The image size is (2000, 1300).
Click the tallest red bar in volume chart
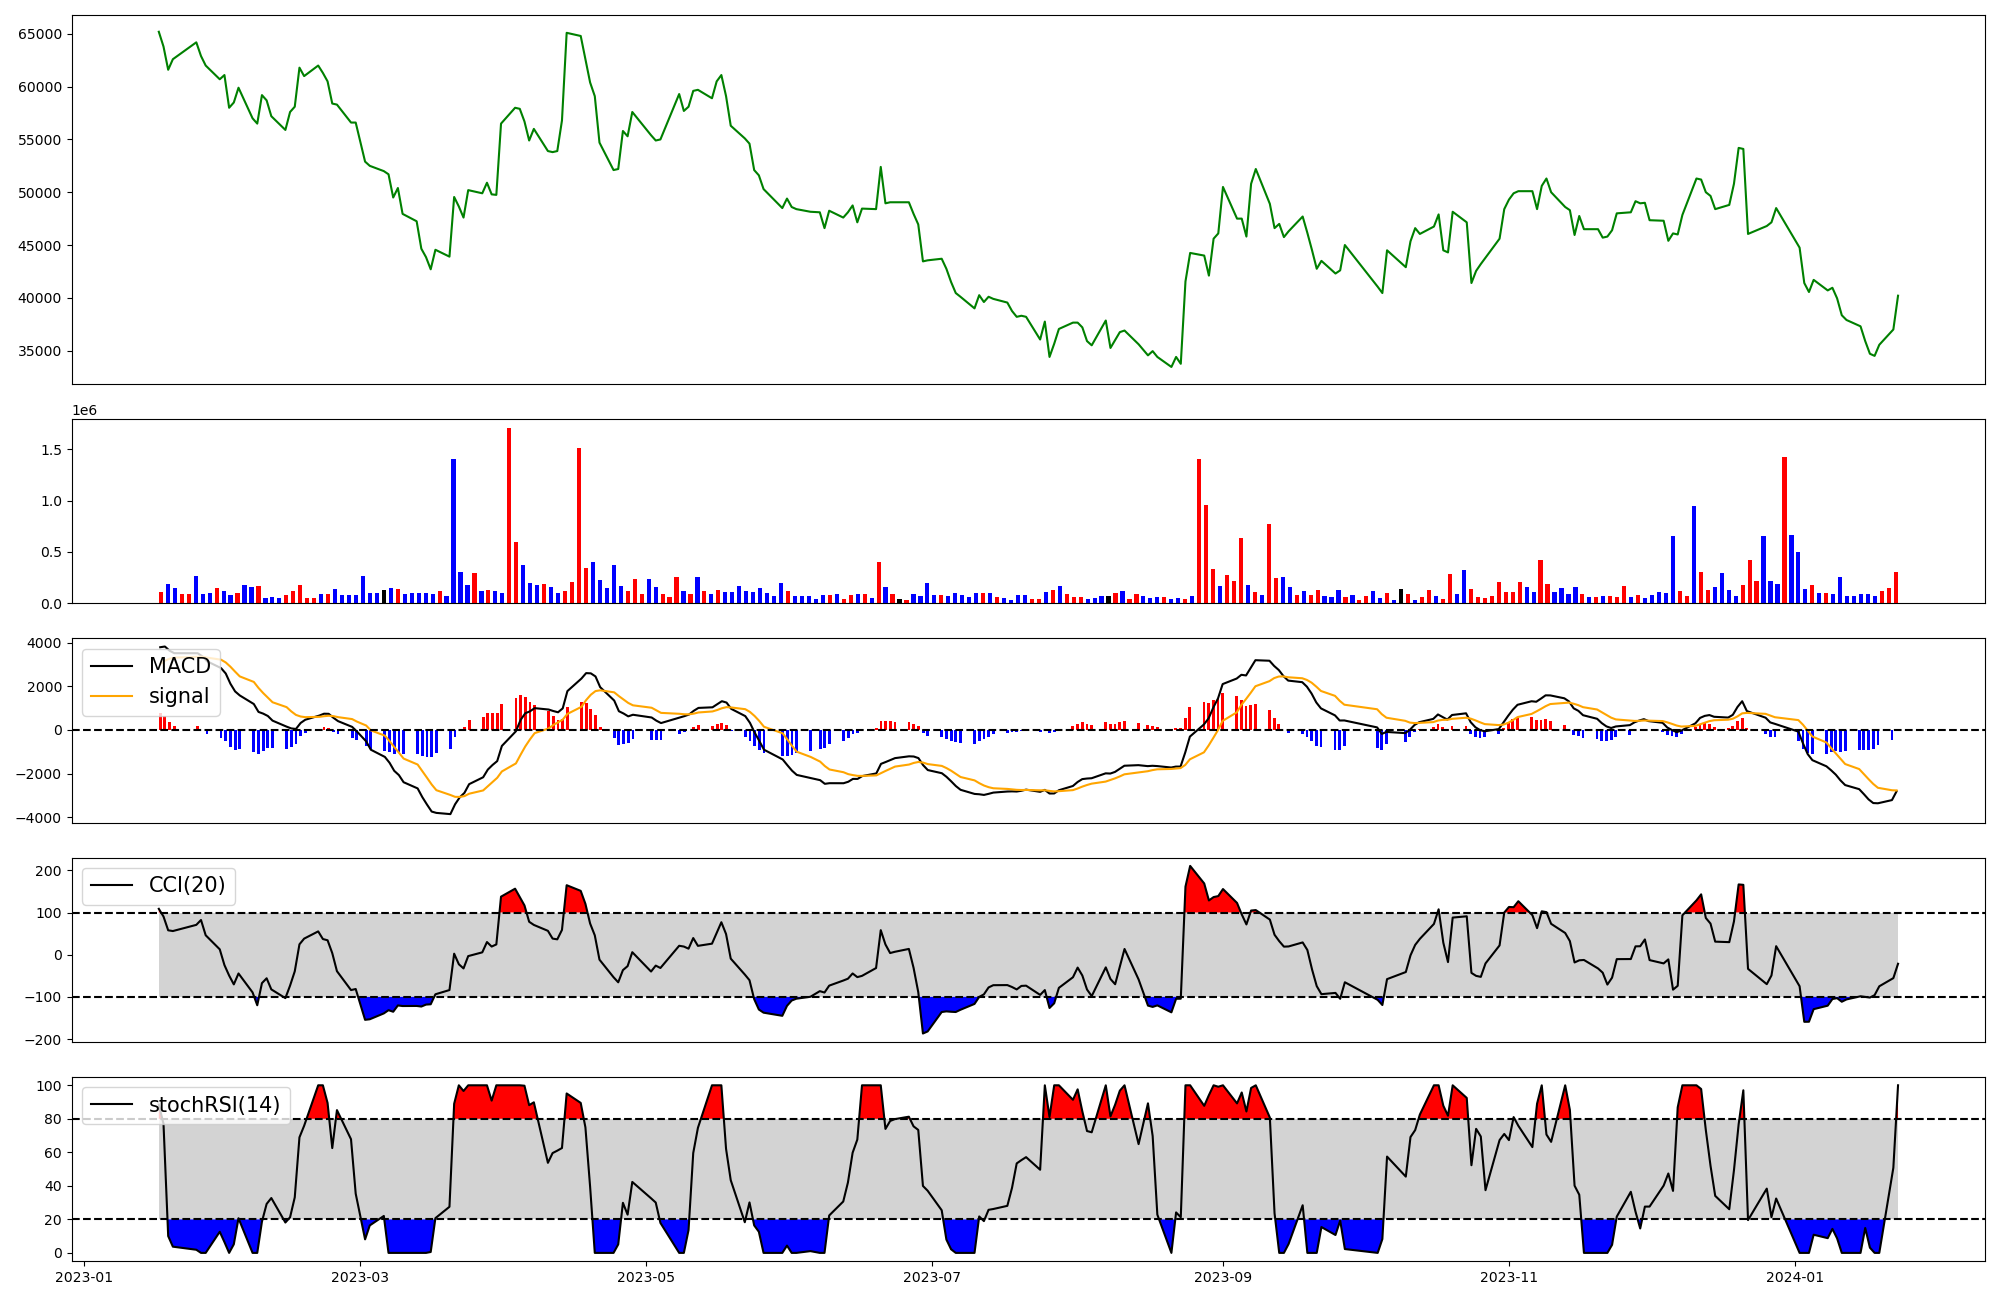509,516
